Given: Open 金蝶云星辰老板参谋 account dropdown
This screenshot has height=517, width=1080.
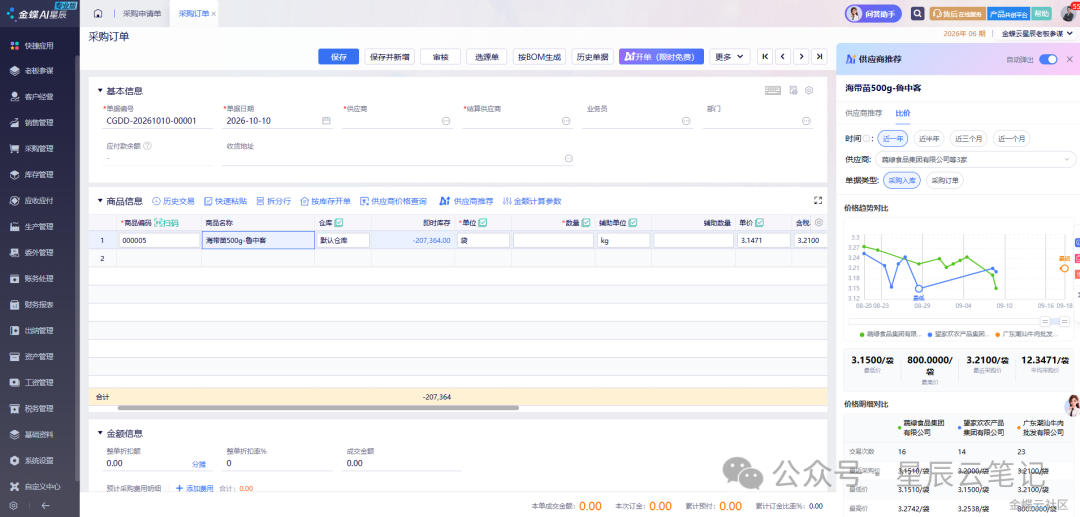Looking at the screenshot, I should coord(1037,33).
